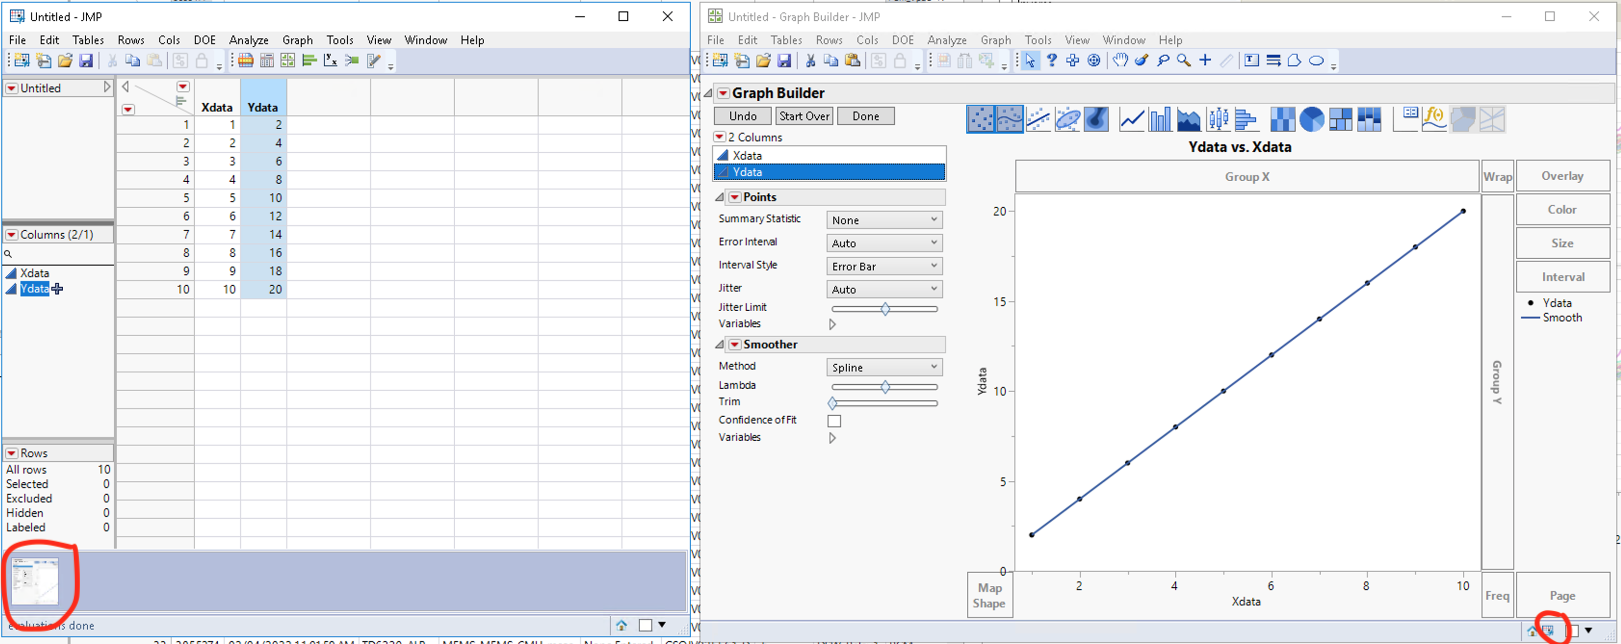Select the Arrow cursor tool in Graph Builder window
Screen dimensions: 1621x644
[x=1030, y=61]
